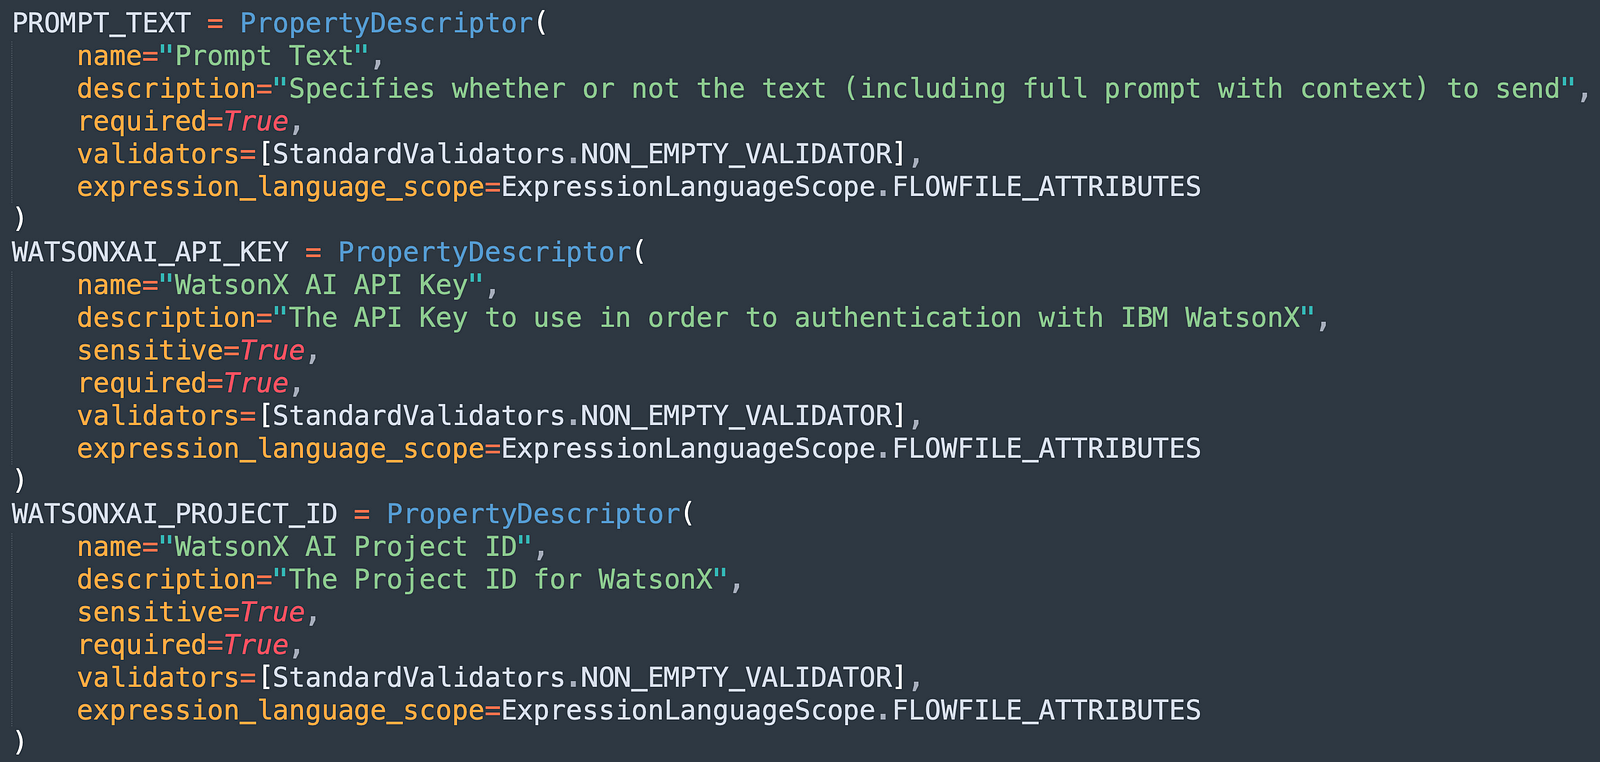The height and width of the screenshot is (762, 1600).
Task: Click the WATSONXAI_PROJECT_ID variable name
Action: pyautogui.click(x=174, y=514)
